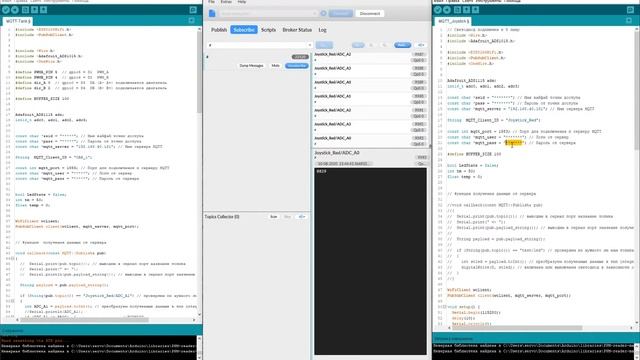
Task: Switch to the Broker Status tab
Action: coord(297,30)
